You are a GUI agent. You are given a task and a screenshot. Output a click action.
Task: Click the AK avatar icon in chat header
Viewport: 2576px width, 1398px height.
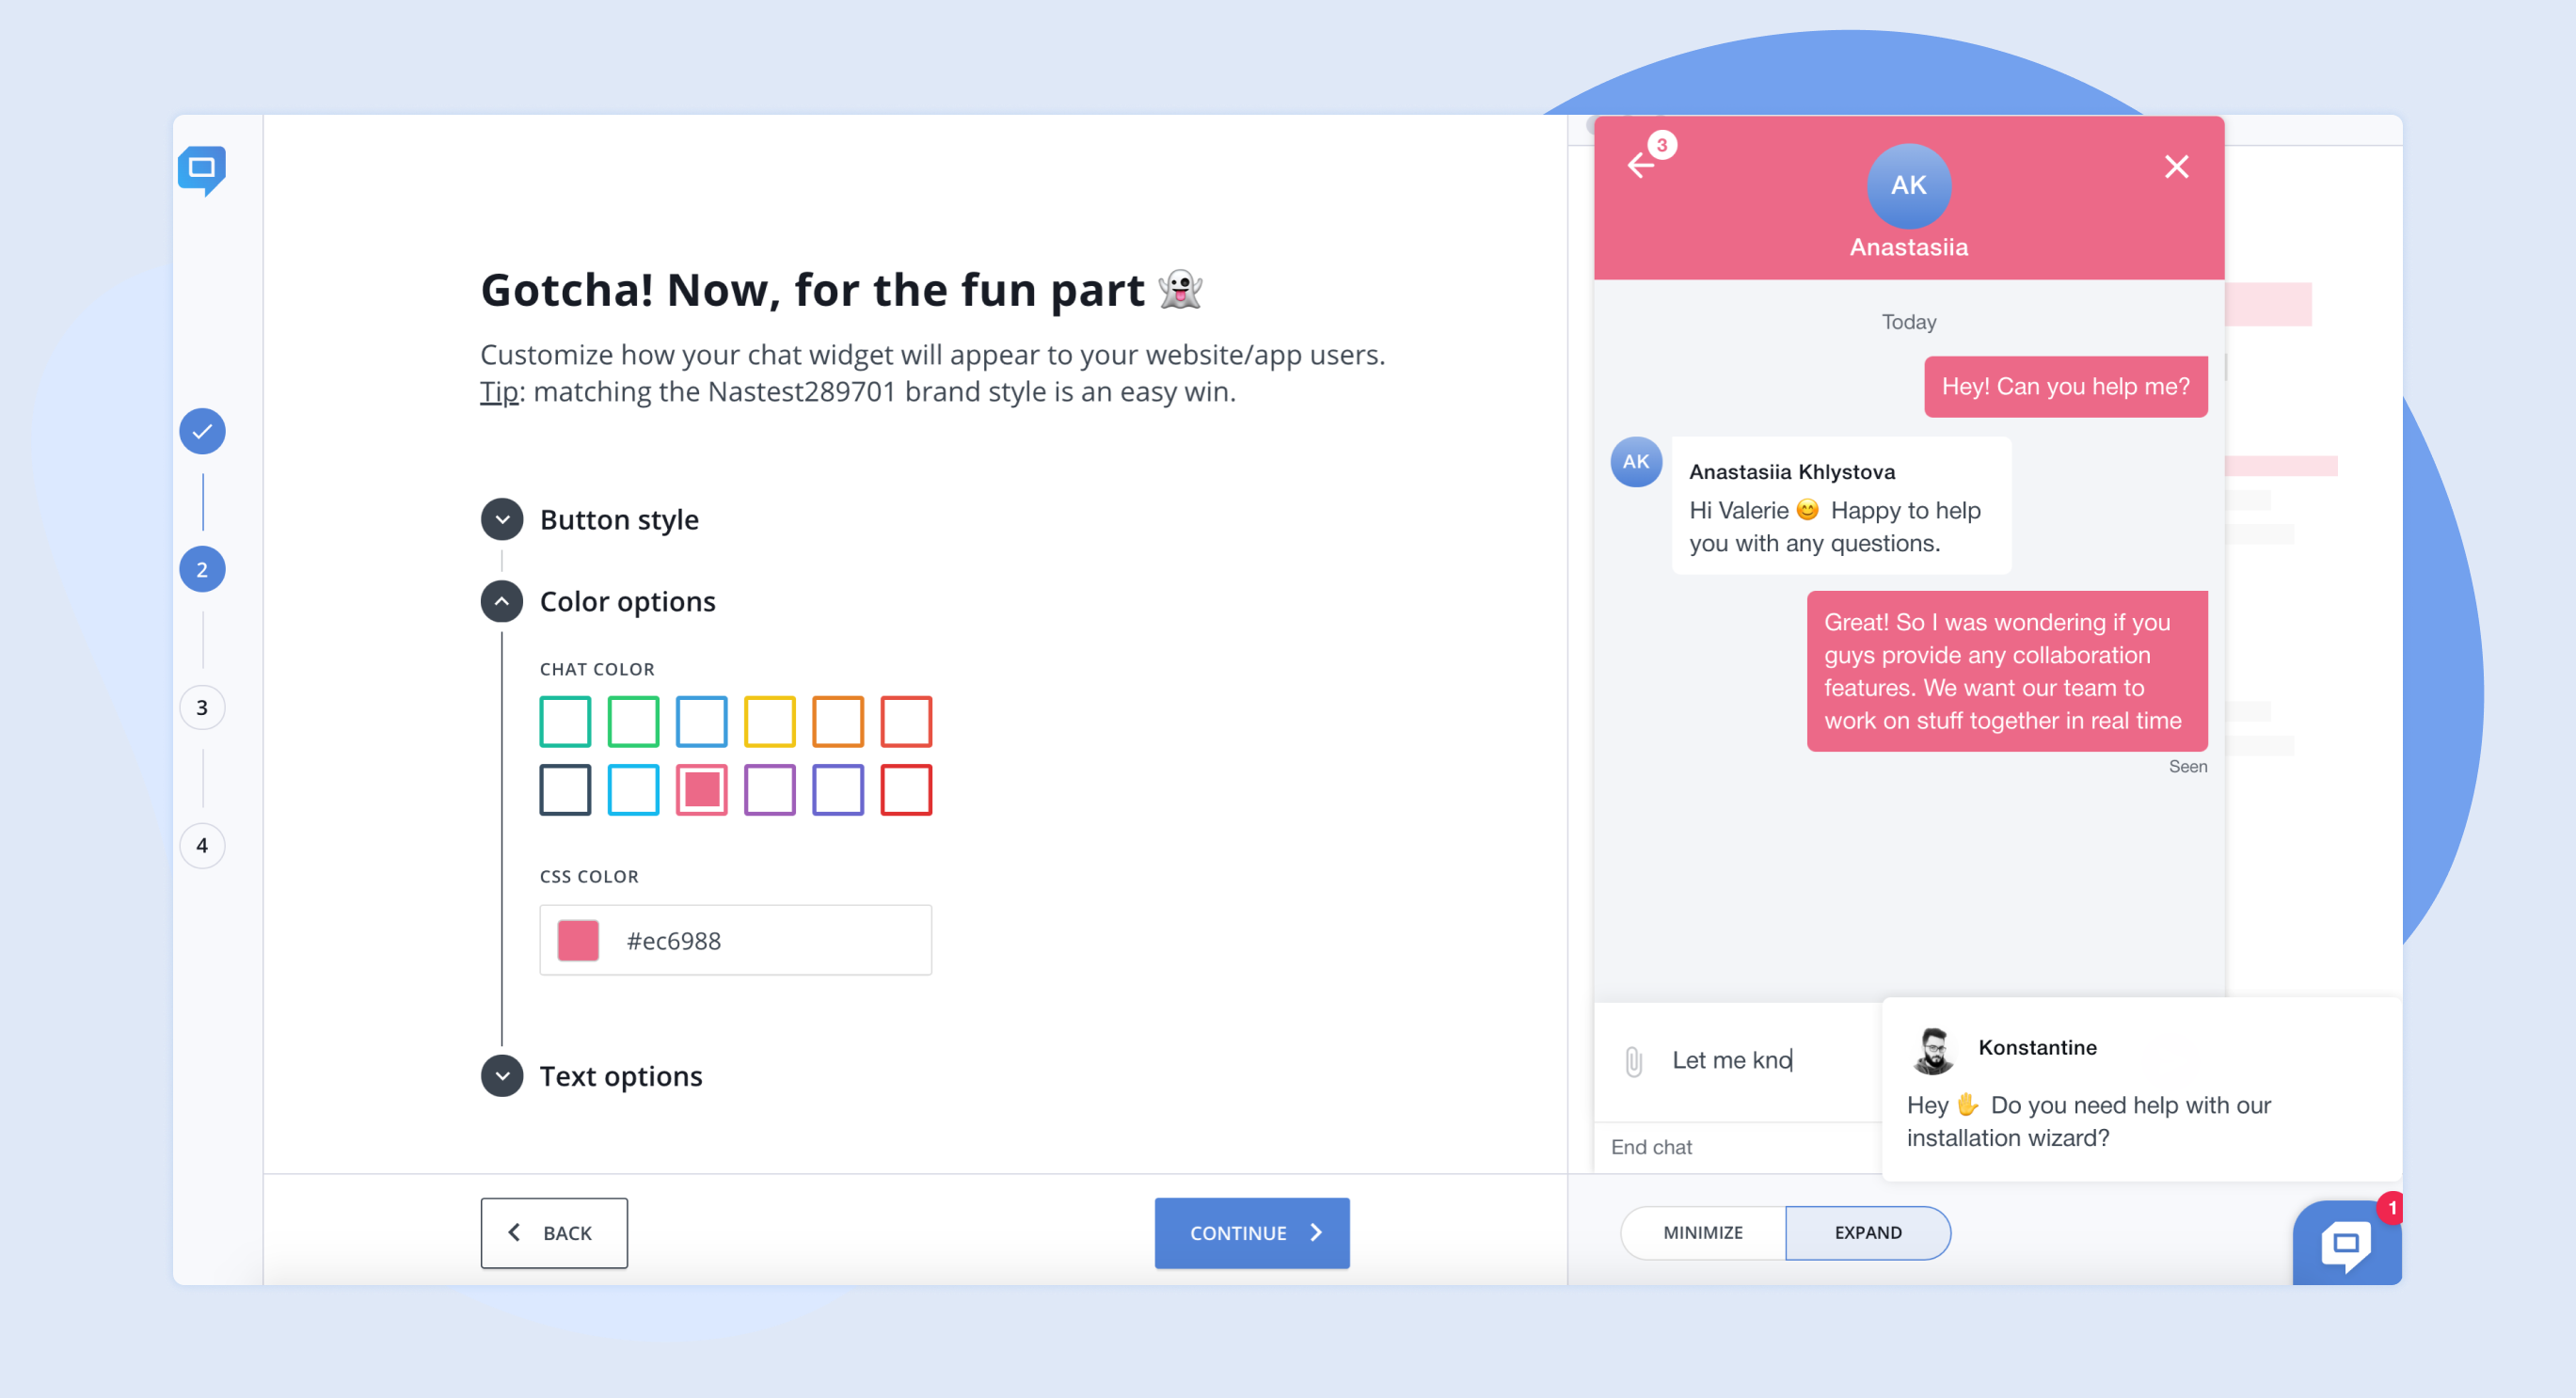coord(1908,184)
